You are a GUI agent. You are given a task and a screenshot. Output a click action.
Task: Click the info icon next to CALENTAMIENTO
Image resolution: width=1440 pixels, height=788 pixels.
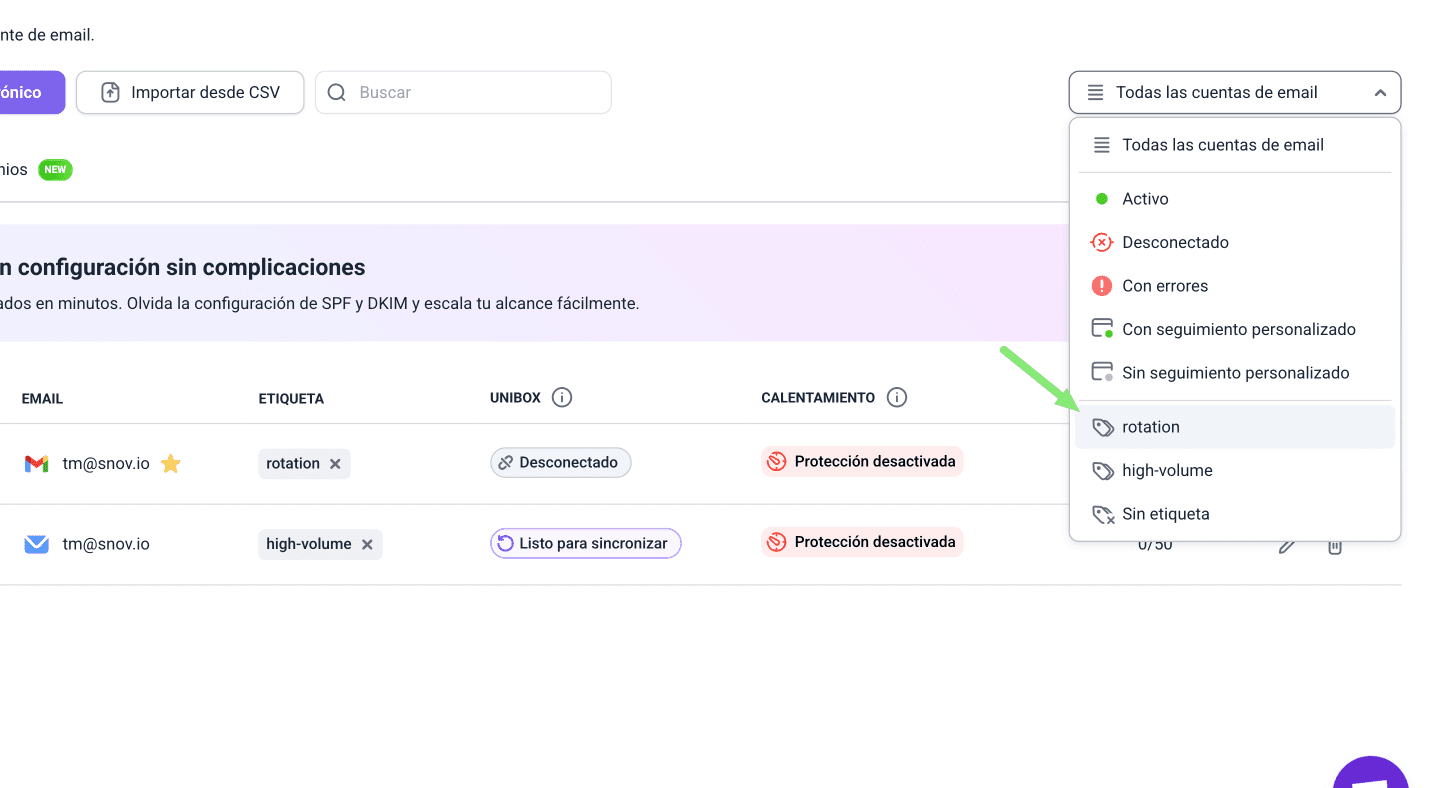[897, 398]
